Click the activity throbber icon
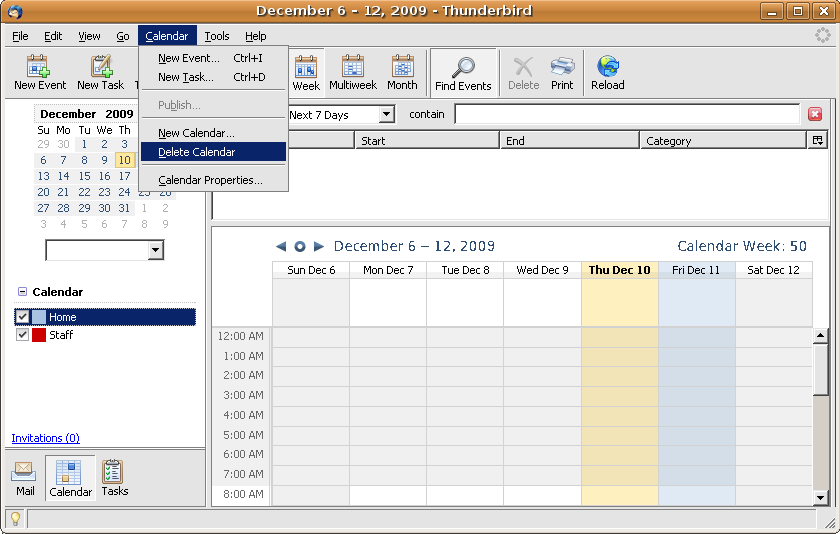Image resolution: width=840 pixels, height=534 pixels. click(x=822, y=35)
